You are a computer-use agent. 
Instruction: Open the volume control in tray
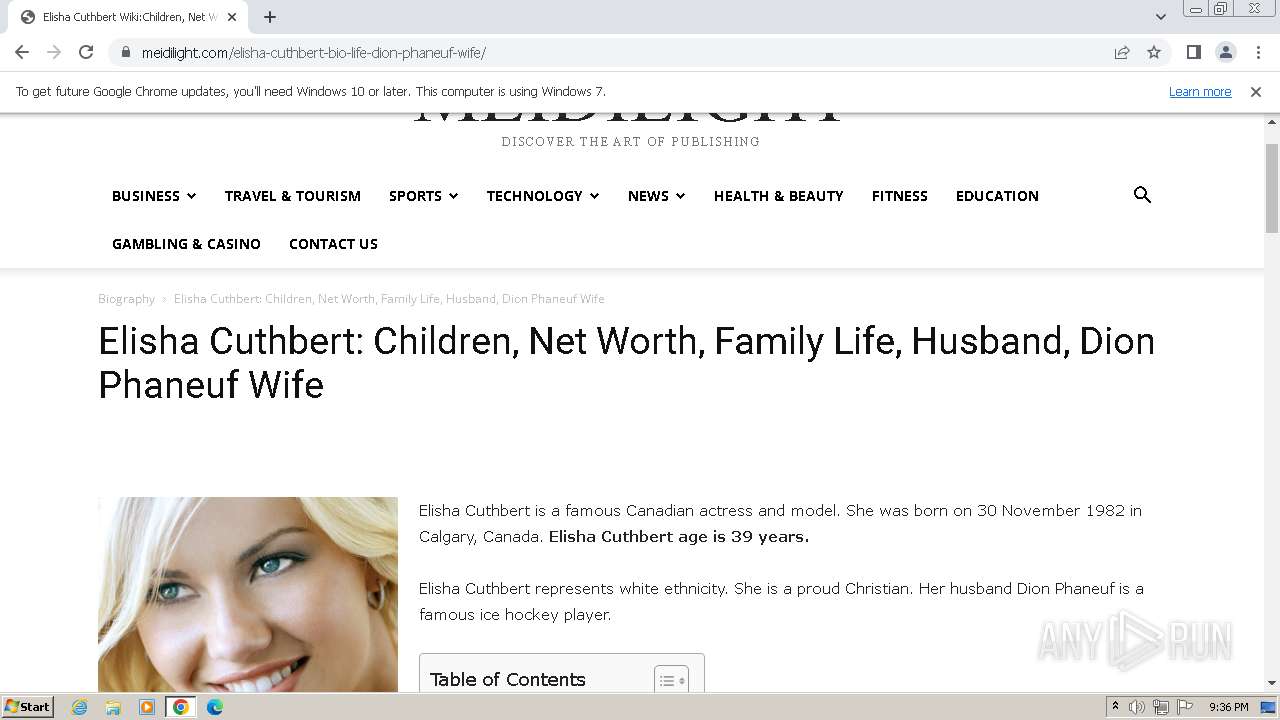point(1137,707)
